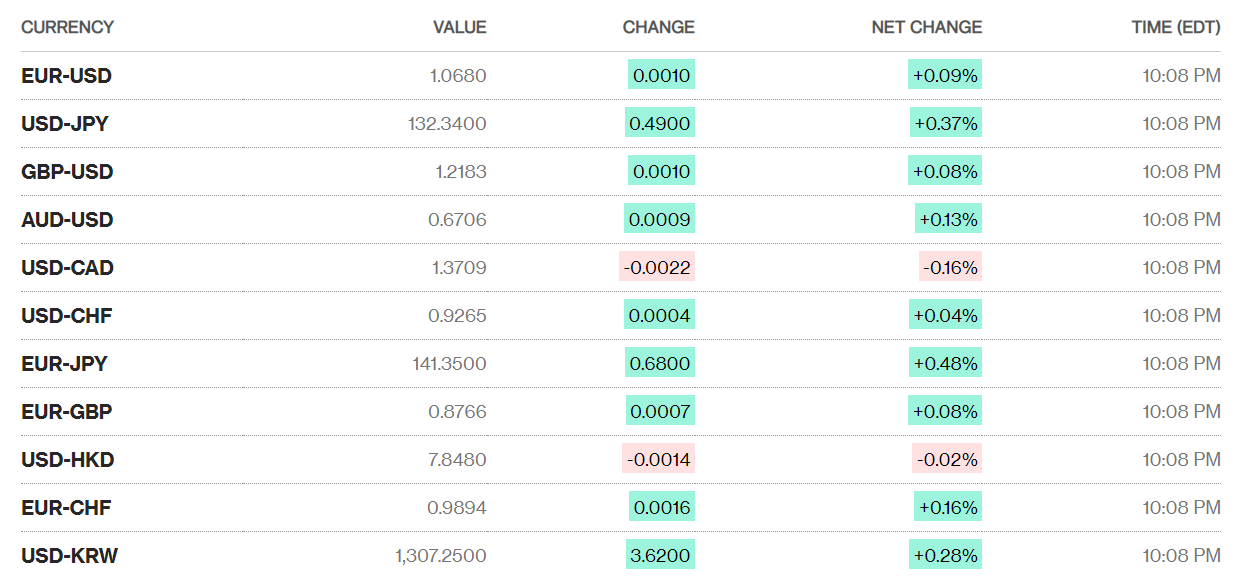Open the AUD-USD currency pair
Image resolution: width=1245 pixels, height=579 pixels.
pos(67,220)
